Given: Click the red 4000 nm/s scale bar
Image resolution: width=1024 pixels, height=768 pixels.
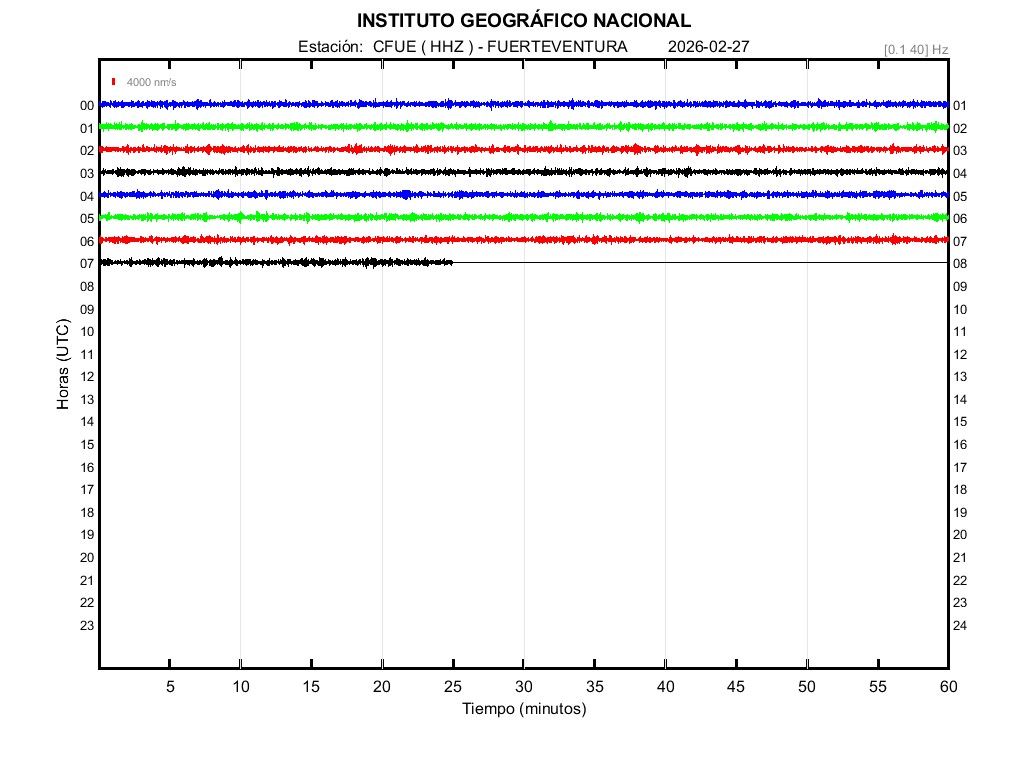Looking at the screenshot, I should point(114,82).
